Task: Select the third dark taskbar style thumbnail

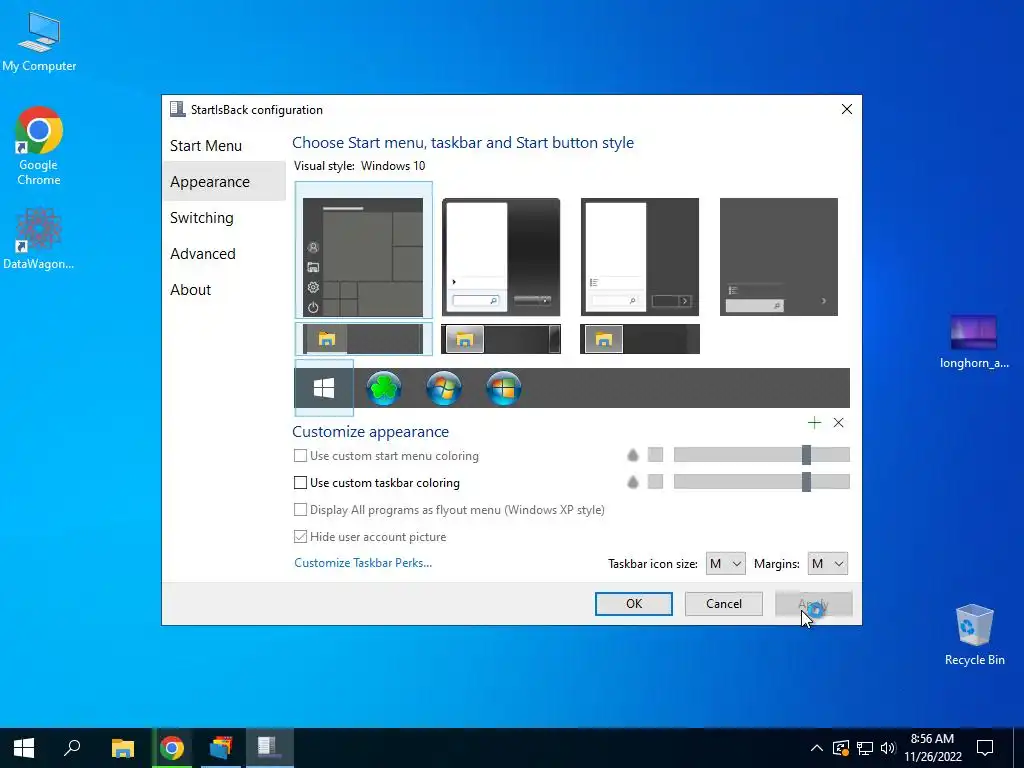Action: 640,339
